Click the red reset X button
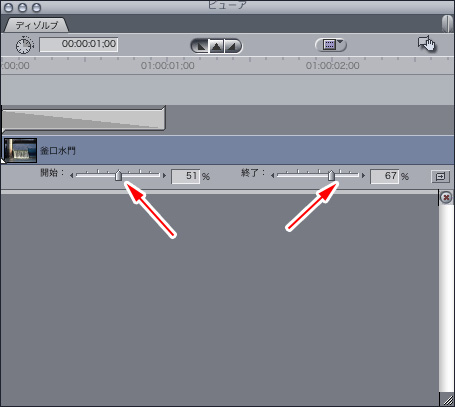The height and width of the screenshot is (407, 455). [x=446, y=197]
